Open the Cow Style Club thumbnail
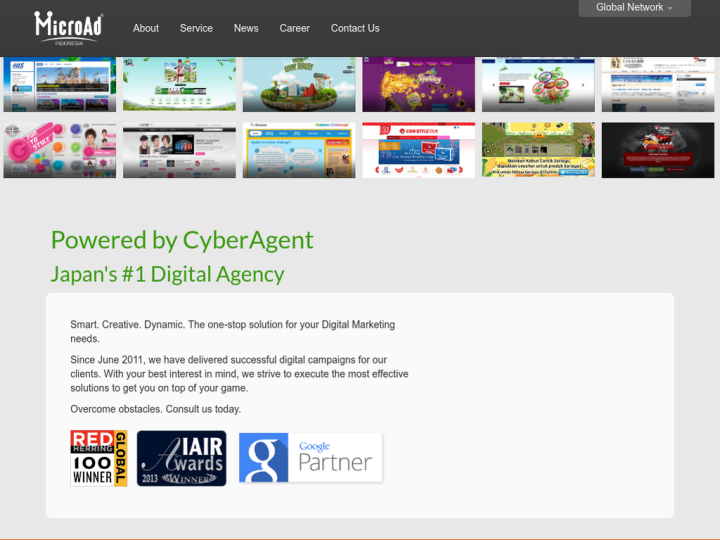This screenshot has height=540, width=720. [418, 150]
